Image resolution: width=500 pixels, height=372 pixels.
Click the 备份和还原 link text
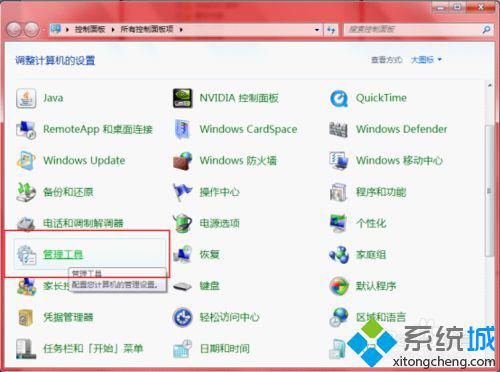68,192
